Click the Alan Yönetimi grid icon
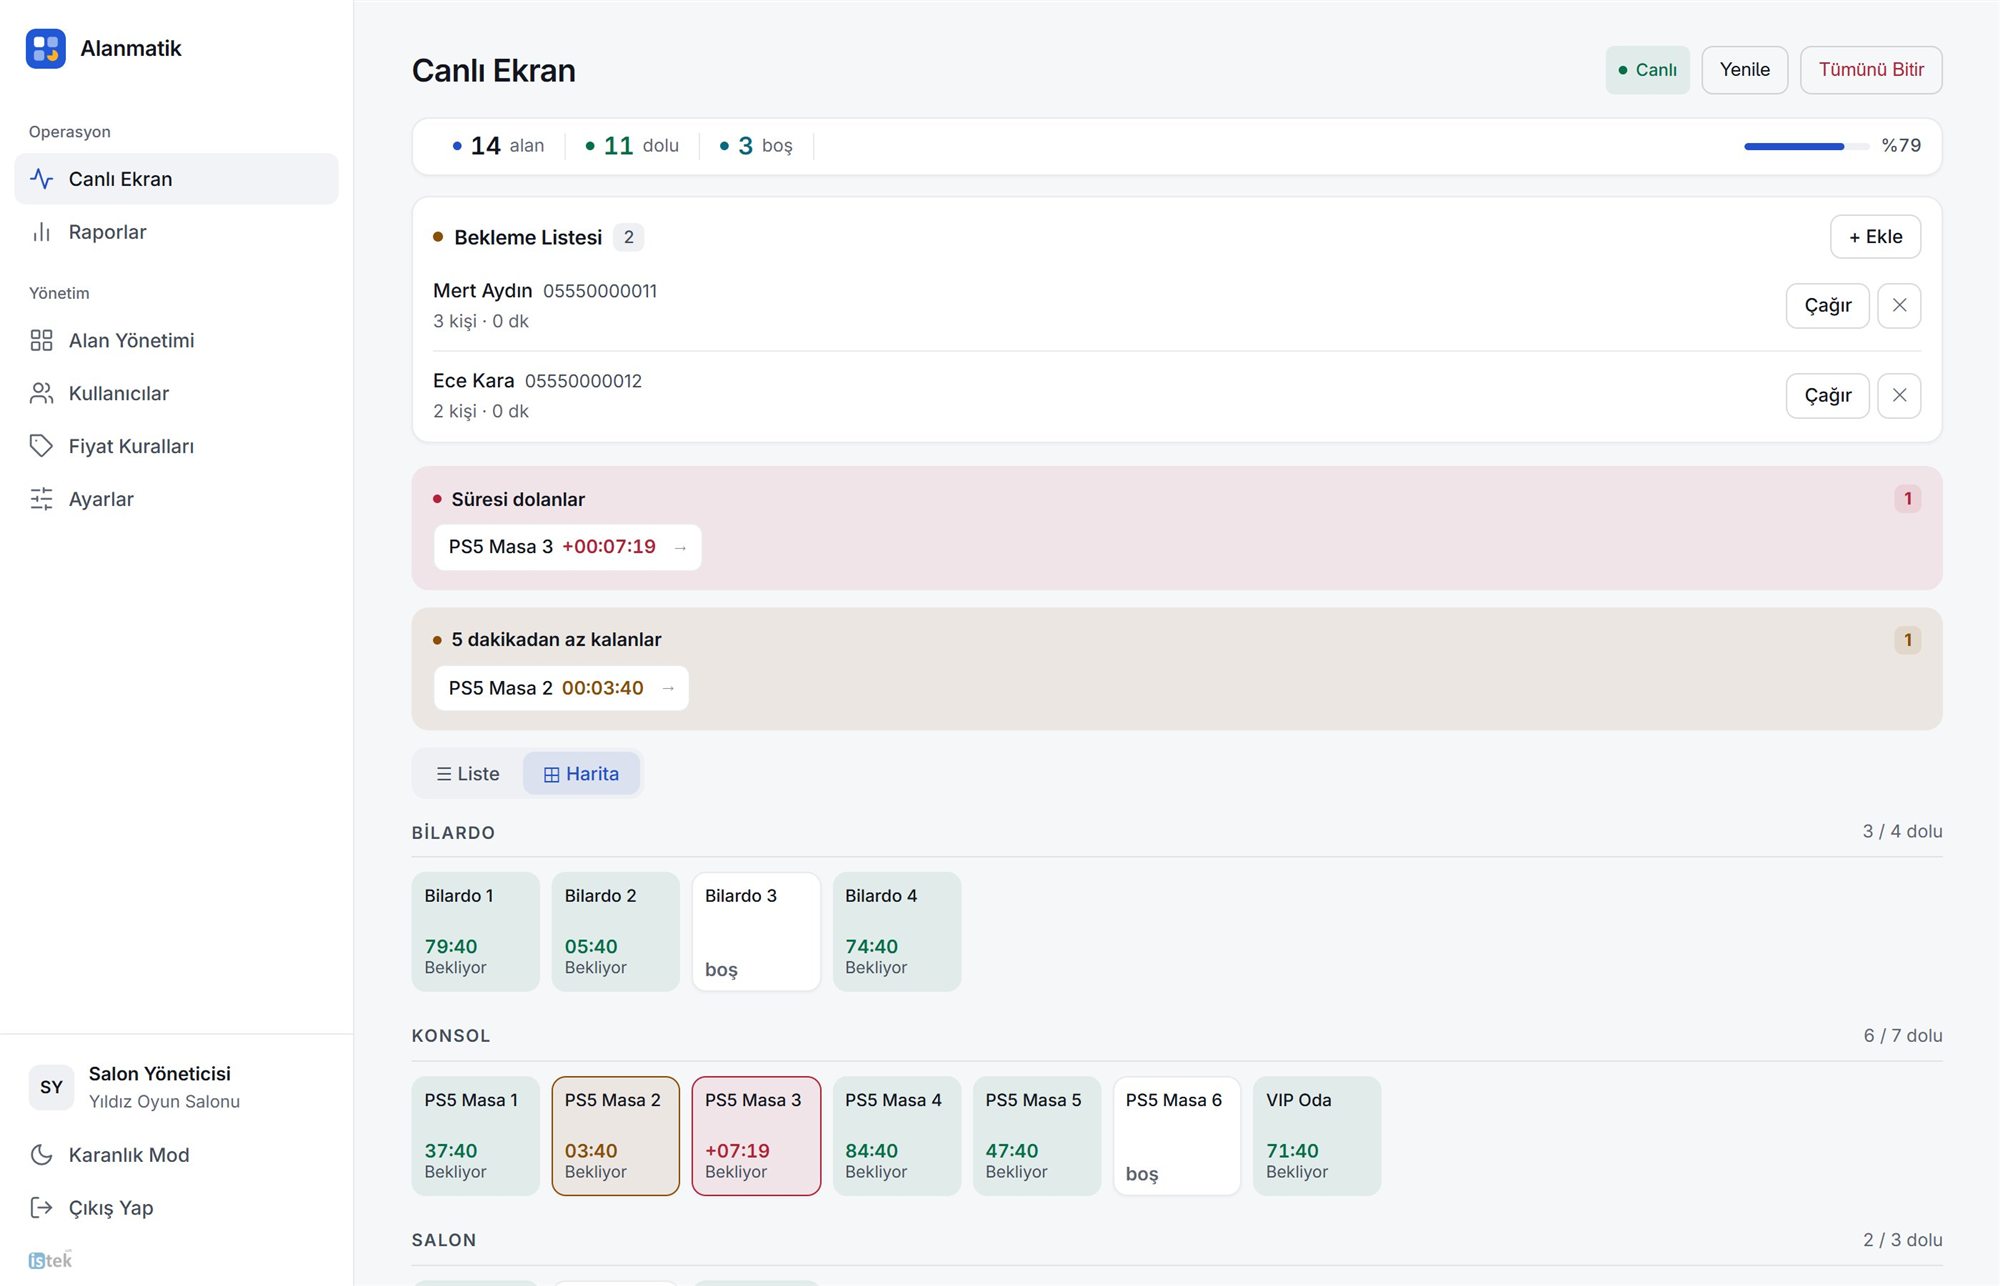This screenshot has height=1286, width=2000. click(x=41, y=341)
